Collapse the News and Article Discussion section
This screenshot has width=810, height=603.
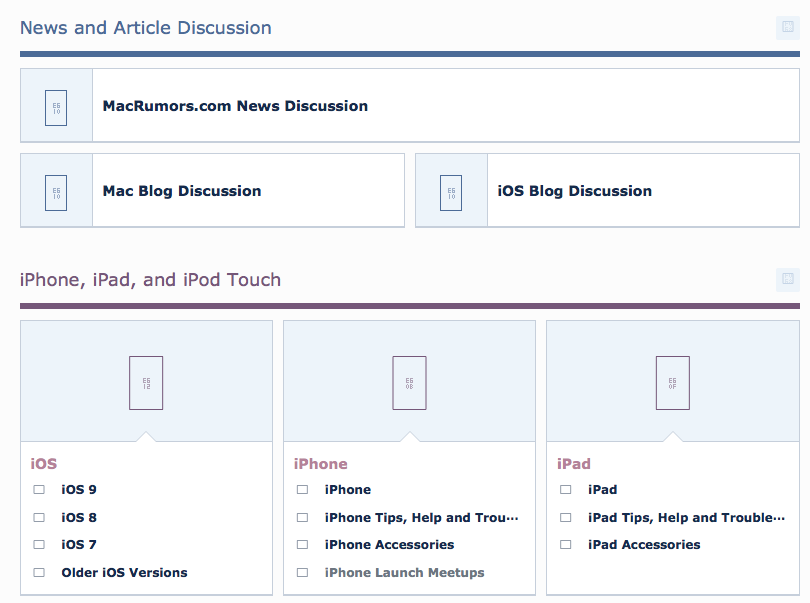788,27
